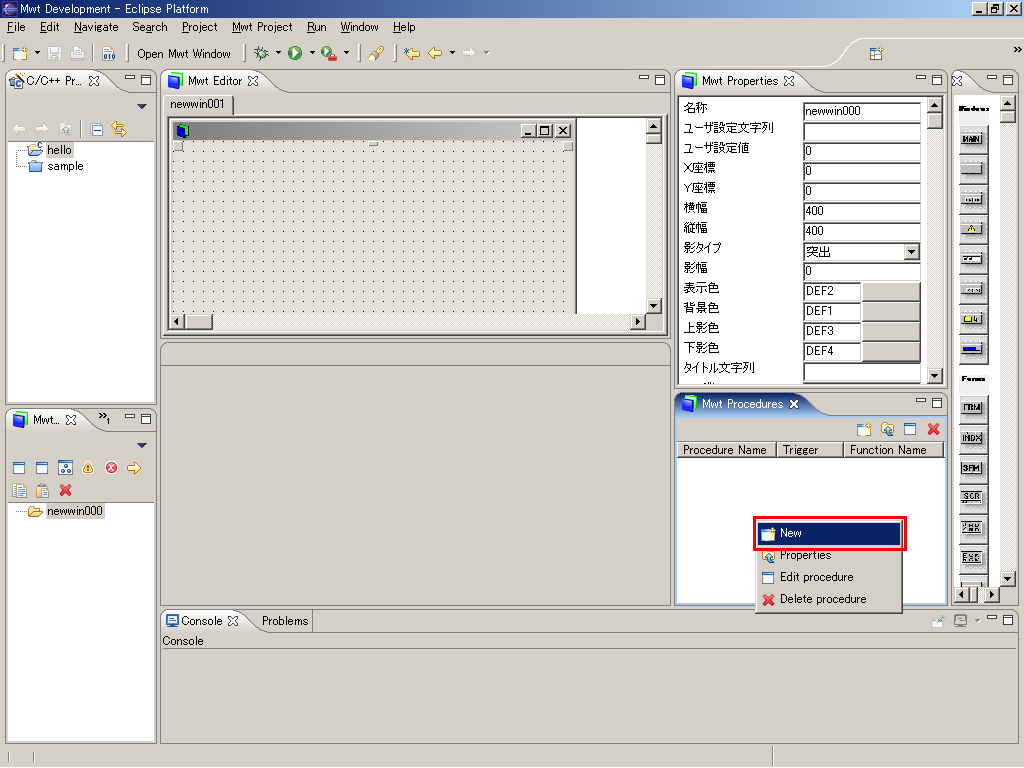Select the FRM form palette item
The width and height of the screenshot is (1024, 768).
972,408
